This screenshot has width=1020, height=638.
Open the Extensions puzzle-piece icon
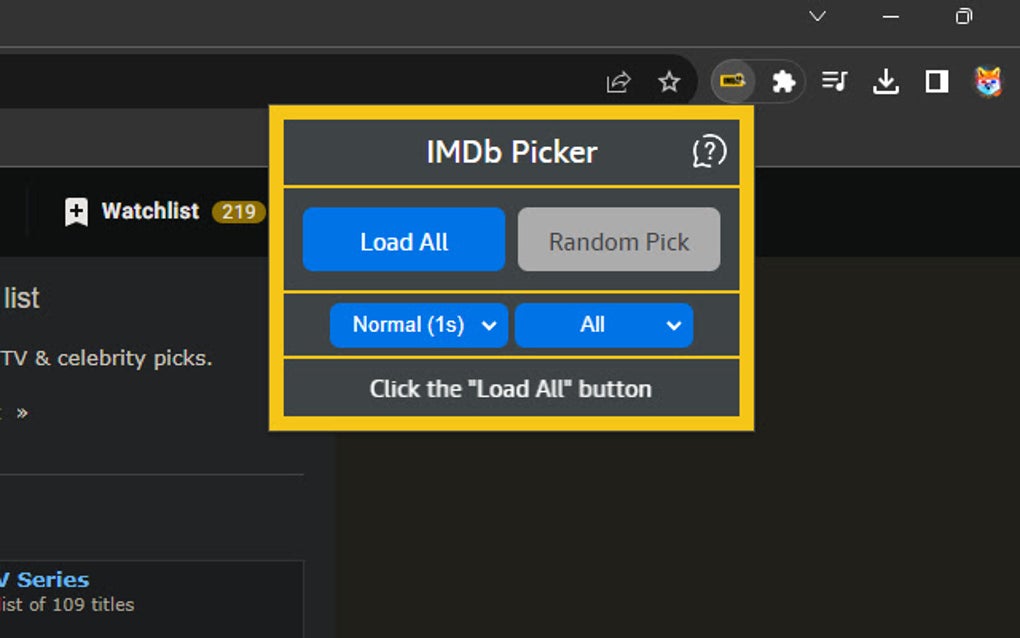click(784, 81)
